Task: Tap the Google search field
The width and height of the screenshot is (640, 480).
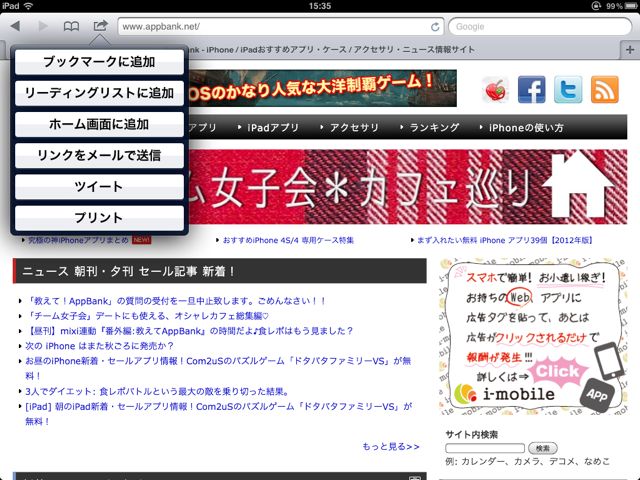Action: [540, 27]
